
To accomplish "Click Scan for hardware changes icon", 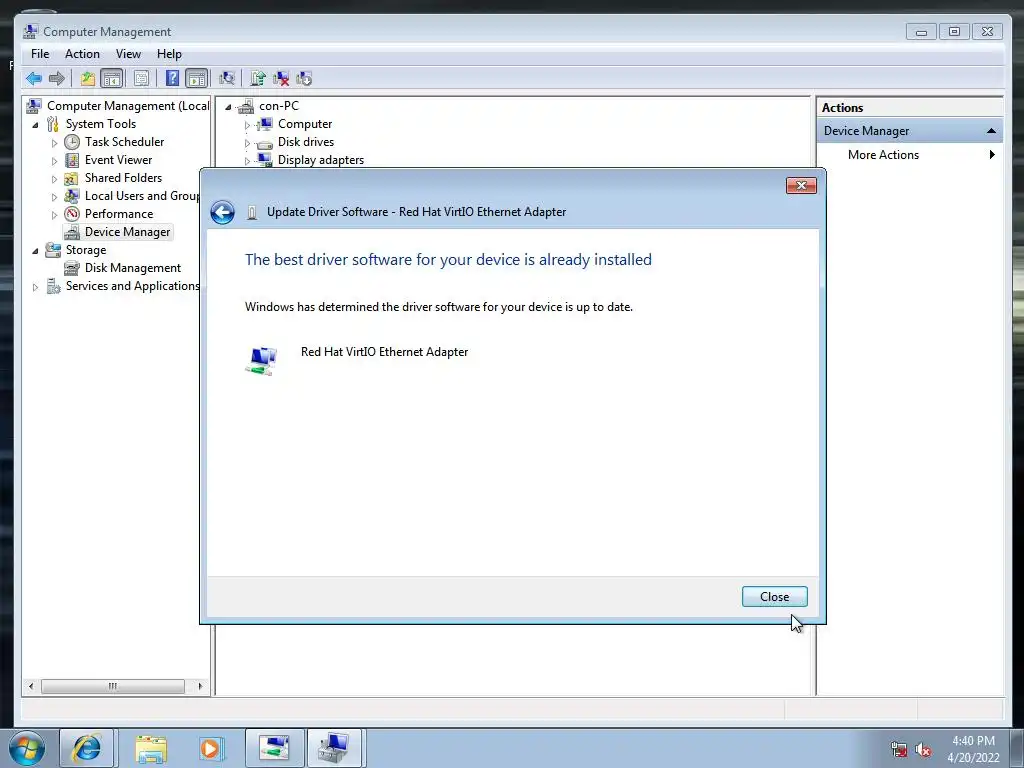I will point(227,79).
